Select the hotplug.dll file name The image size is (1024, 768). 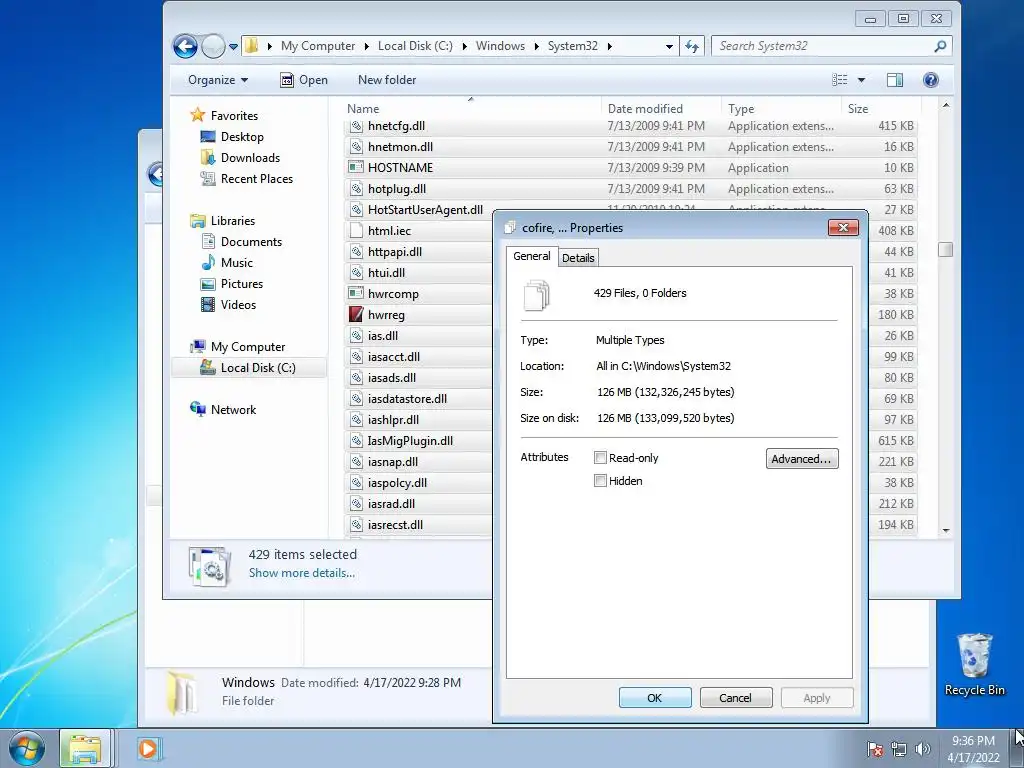(x=396, y=189)
